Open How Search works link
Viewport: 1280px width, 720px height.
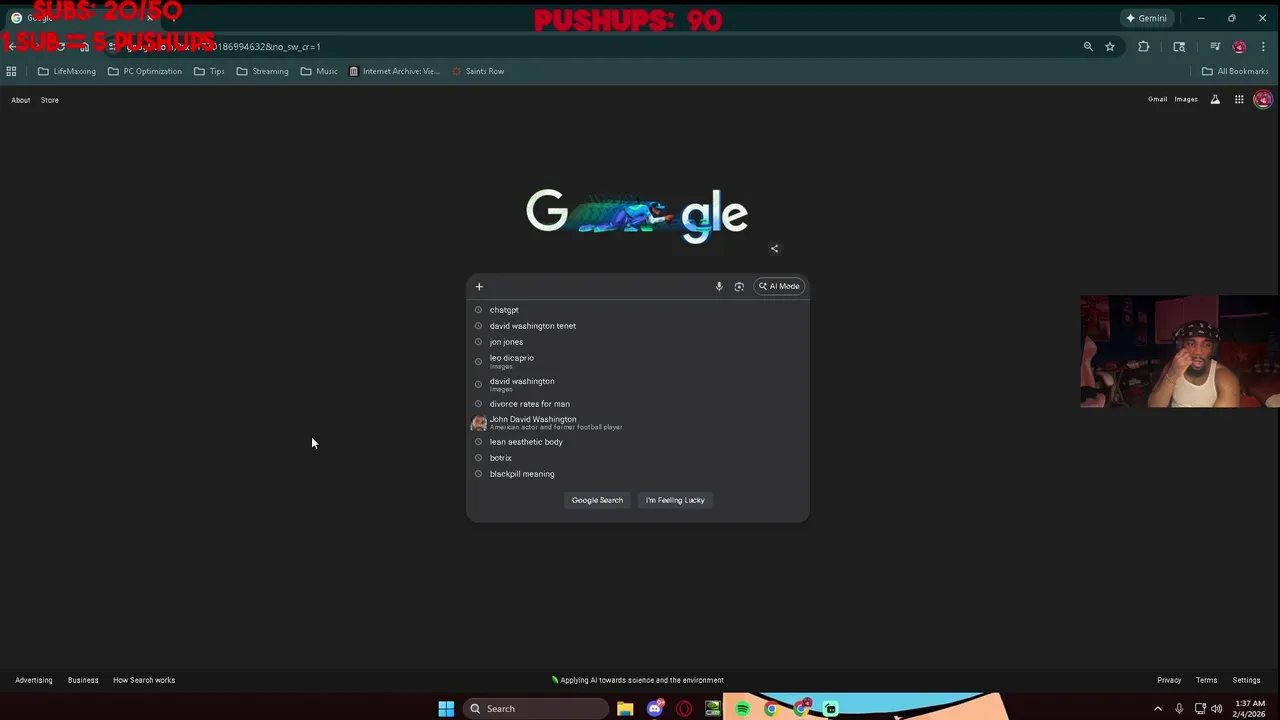tap(144, 680)
